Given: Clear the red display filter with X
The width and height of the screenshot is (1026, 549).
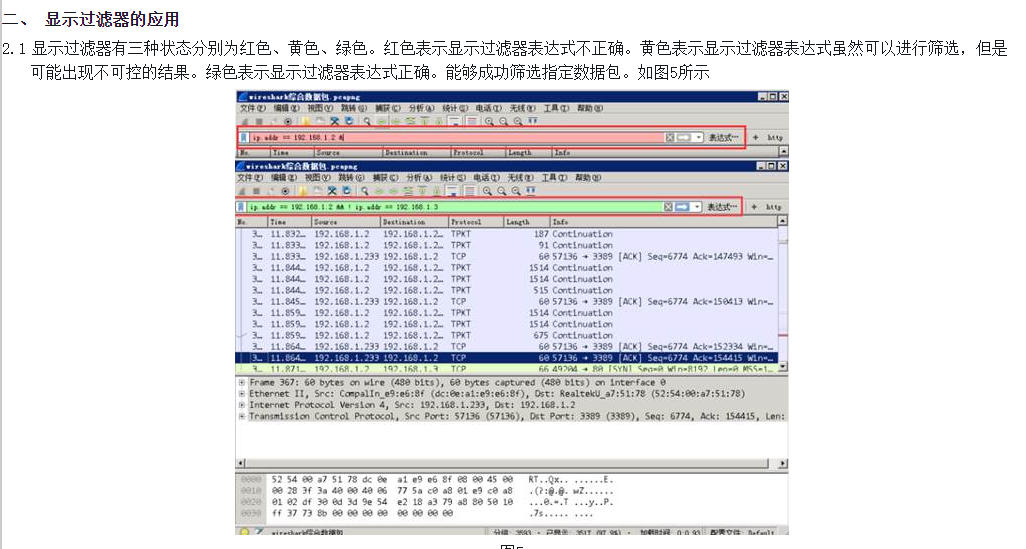Looking at the screenshot, I should (669, 137).
